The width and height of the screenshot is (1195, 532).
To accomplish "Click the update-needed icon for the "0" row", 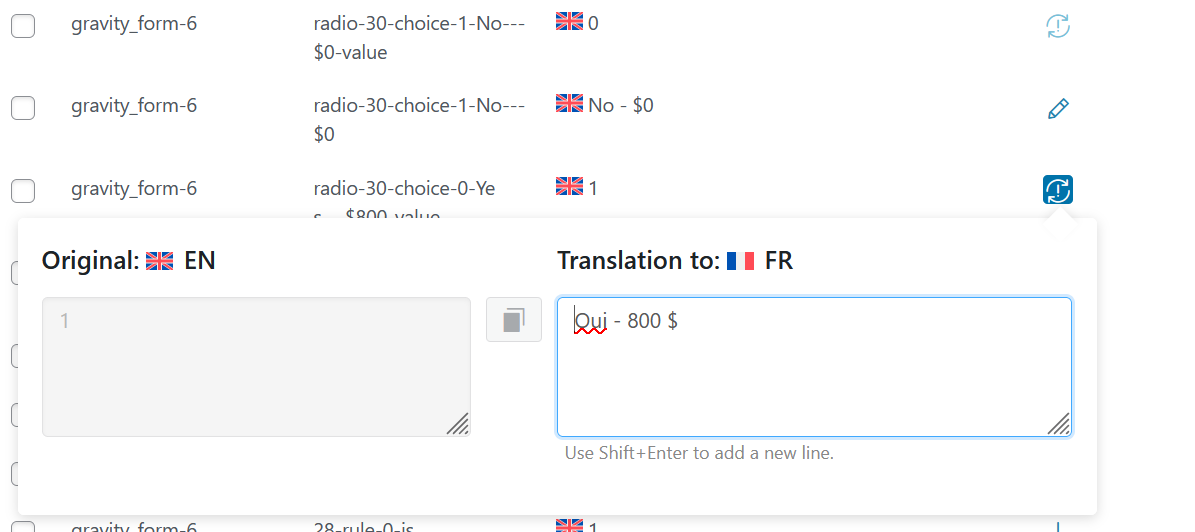I will click(1058, 26).
